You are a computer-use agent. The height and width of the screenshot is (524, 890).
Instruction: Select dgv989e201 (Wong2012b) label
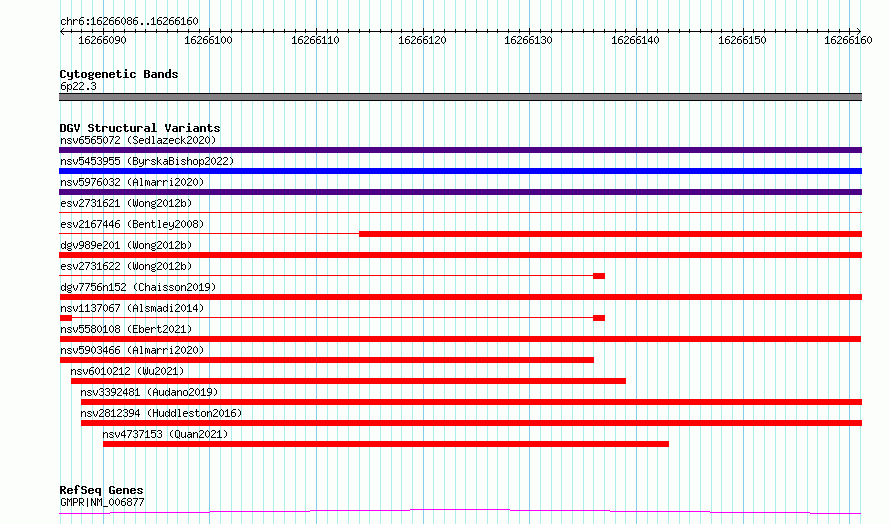(126, 245)
